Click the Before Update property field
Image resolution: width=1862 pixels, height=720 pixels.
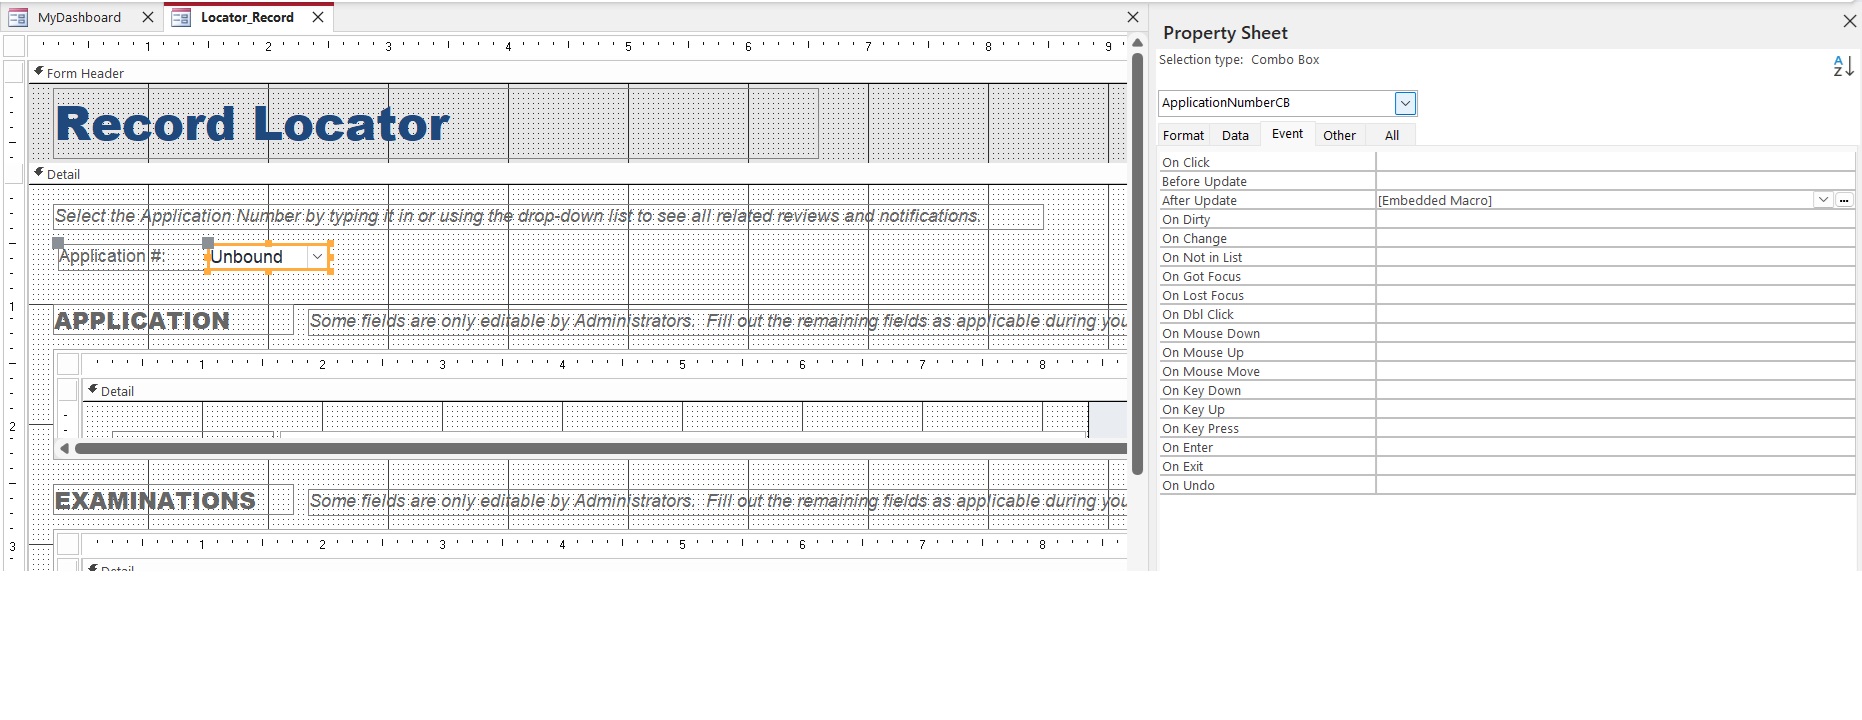[x=1615, y=181]
